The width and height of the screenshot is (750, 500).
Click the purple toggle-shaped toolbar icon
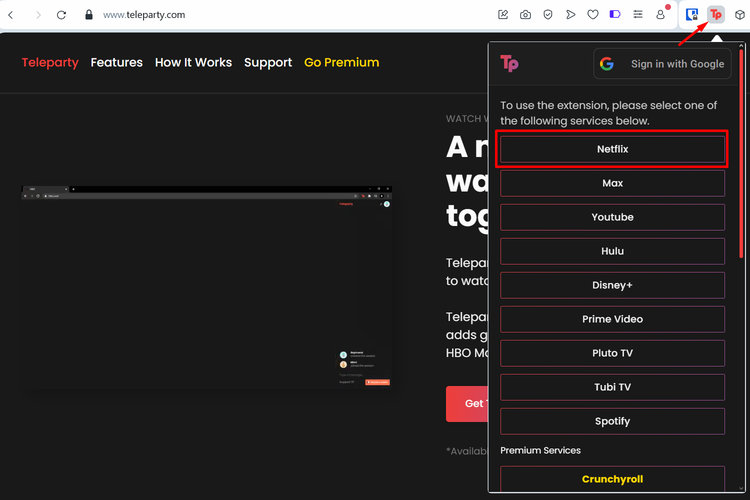pyautogui.click(x=615, y=14)
